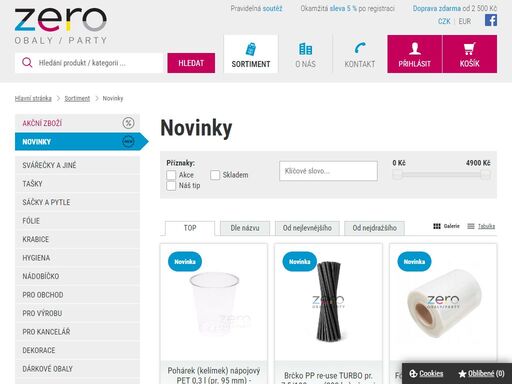512x384 pixels.
Task: Open the Pro výrobu category
Action: (x=77, y=313)
